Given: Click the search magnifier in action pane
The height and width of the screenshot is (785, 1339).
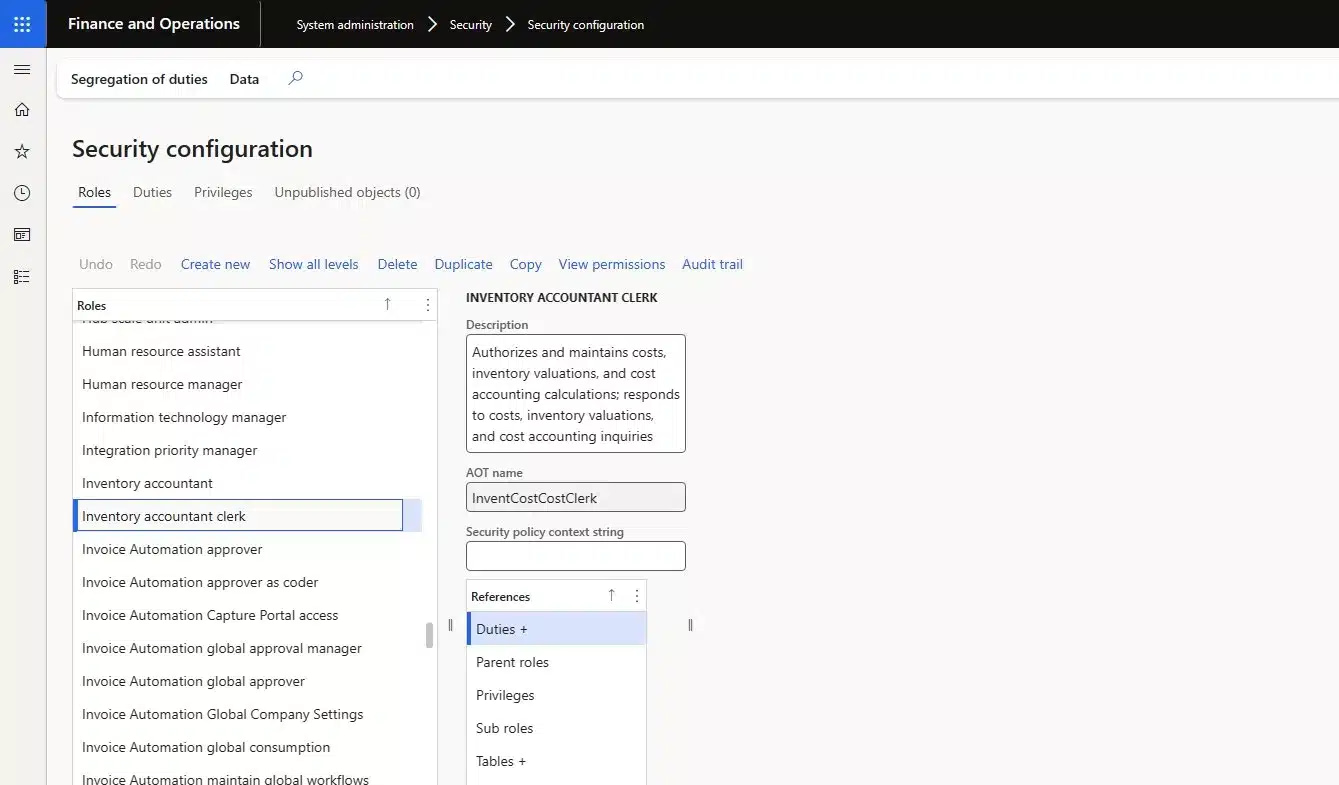Looking at the screenshot, I should point(295,78).
